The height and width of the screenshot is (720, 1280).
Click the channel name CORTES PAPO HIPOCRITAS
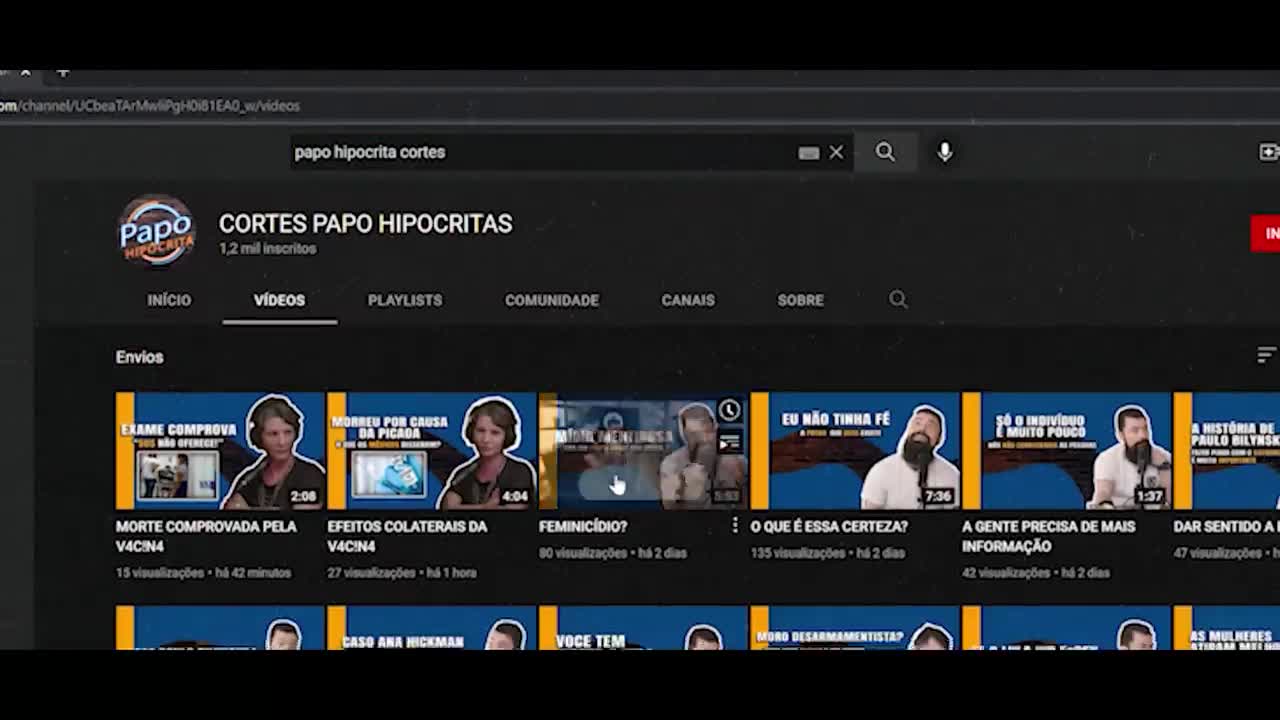tap(365, 224)
